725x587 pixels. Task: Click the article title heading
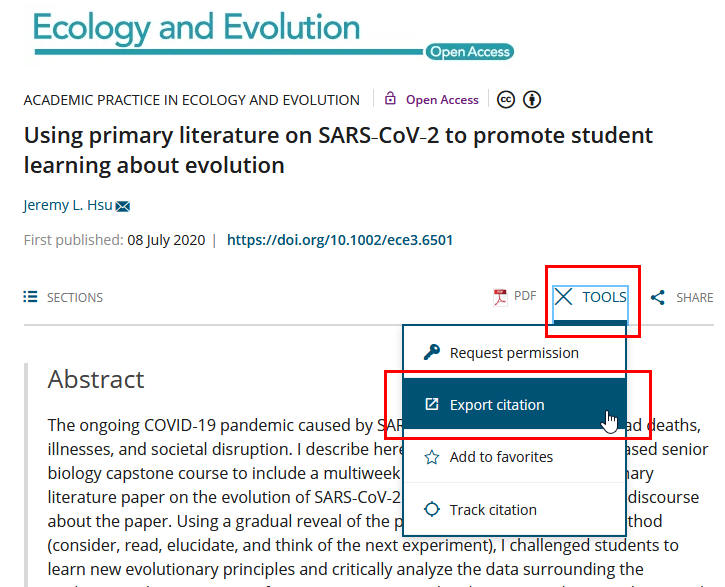(x=338, y=149)
